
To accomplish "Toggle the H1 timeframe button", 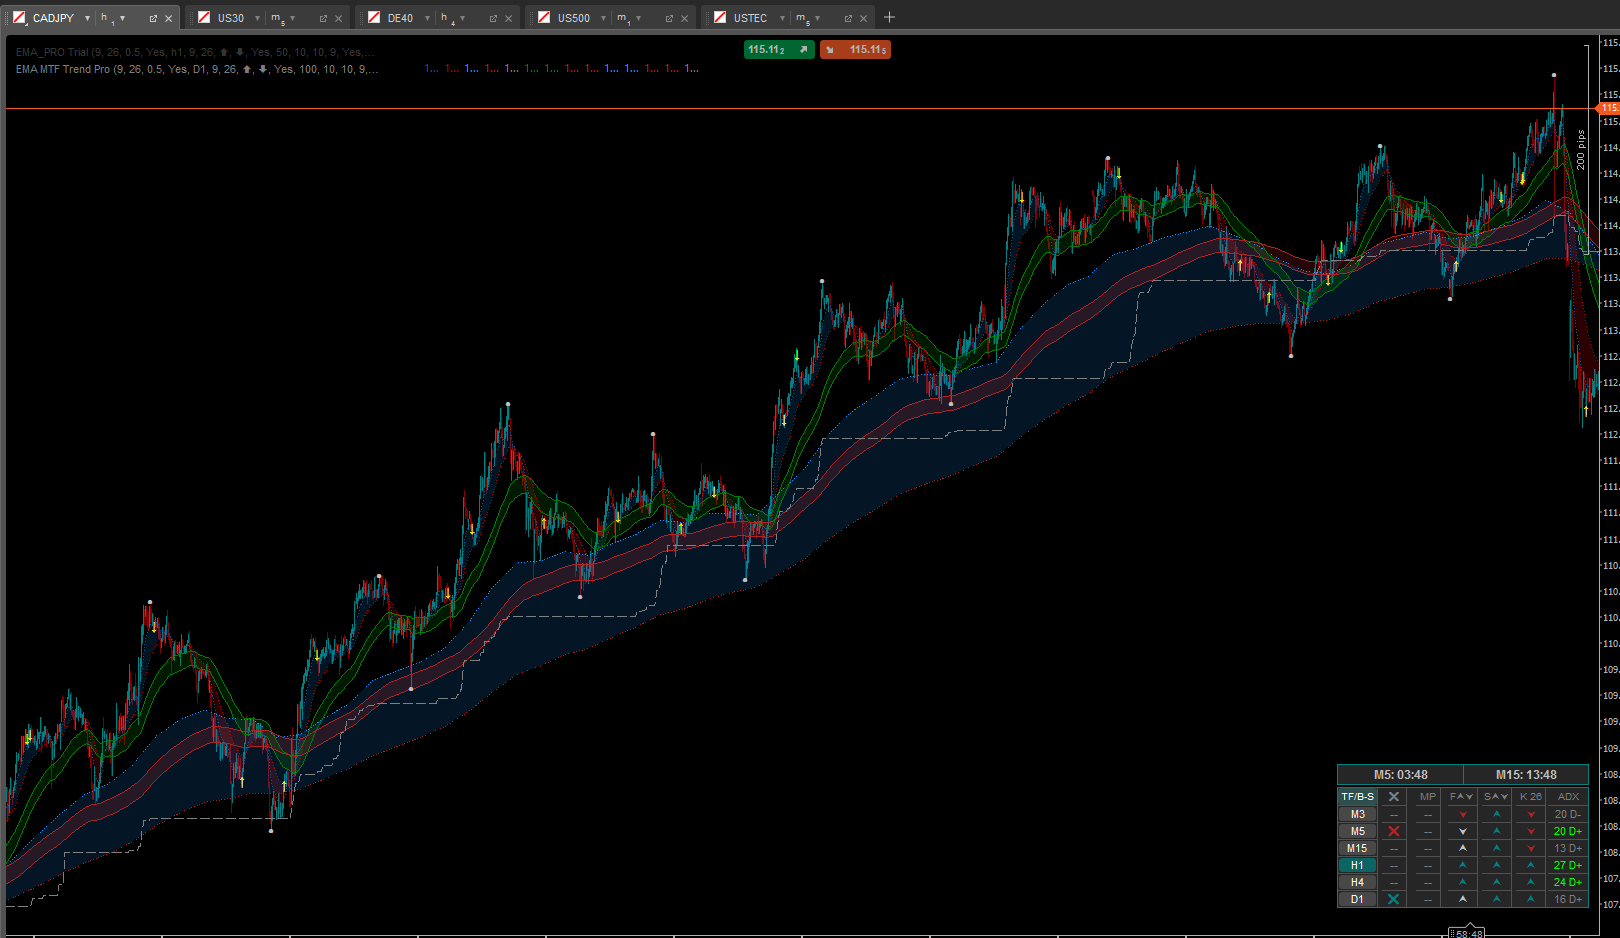I will pos(1357,865).
